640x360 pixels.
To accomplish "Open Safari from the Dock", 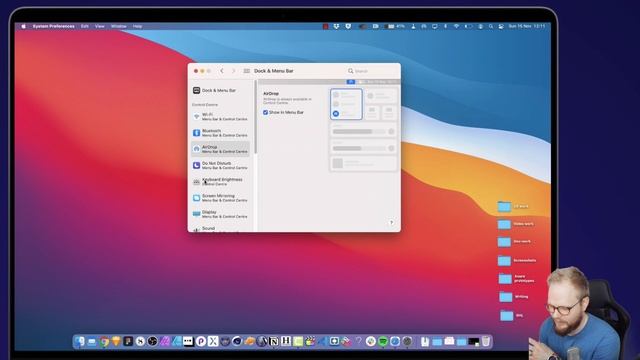I will [x=395, y=341].
